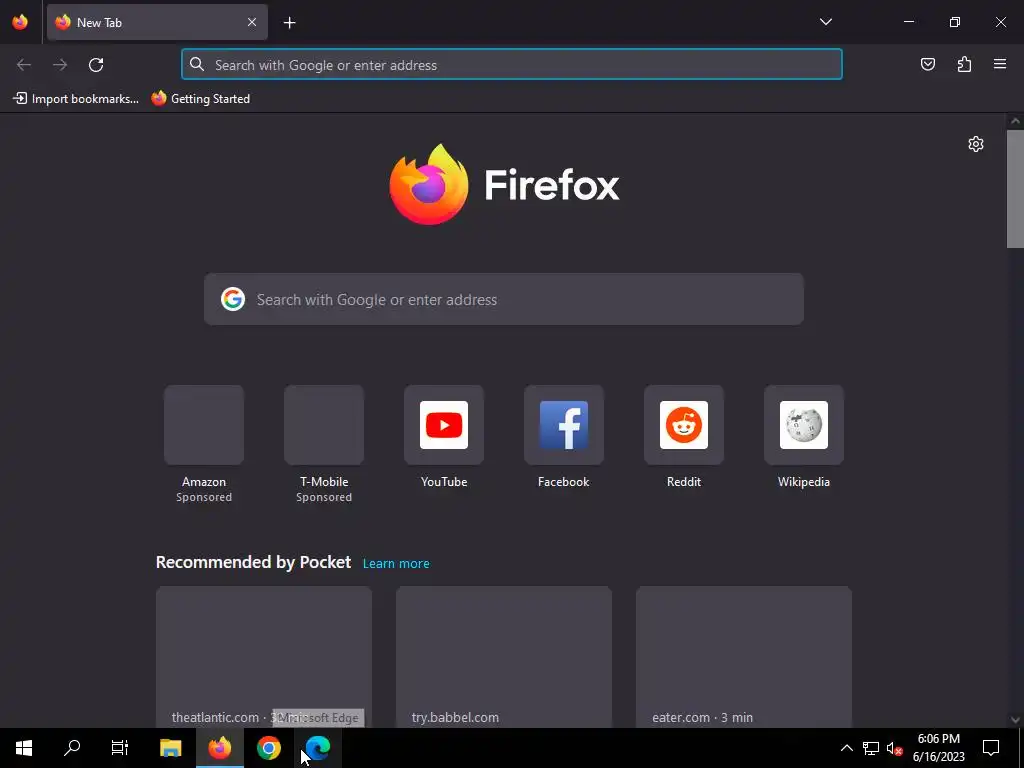Open the network status tray icon
Screen dimensions: 1024x768
(x=871, y=748)
